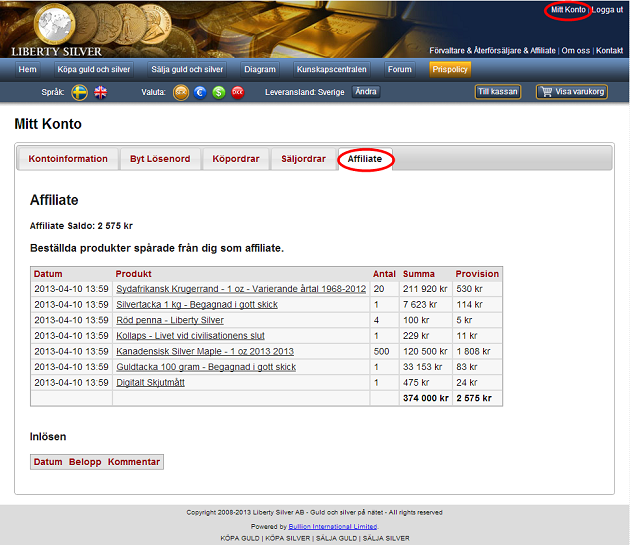This screenshot has height=545, width=630.
Task: Select SEK currency coin icon
Action: point(181,92)
